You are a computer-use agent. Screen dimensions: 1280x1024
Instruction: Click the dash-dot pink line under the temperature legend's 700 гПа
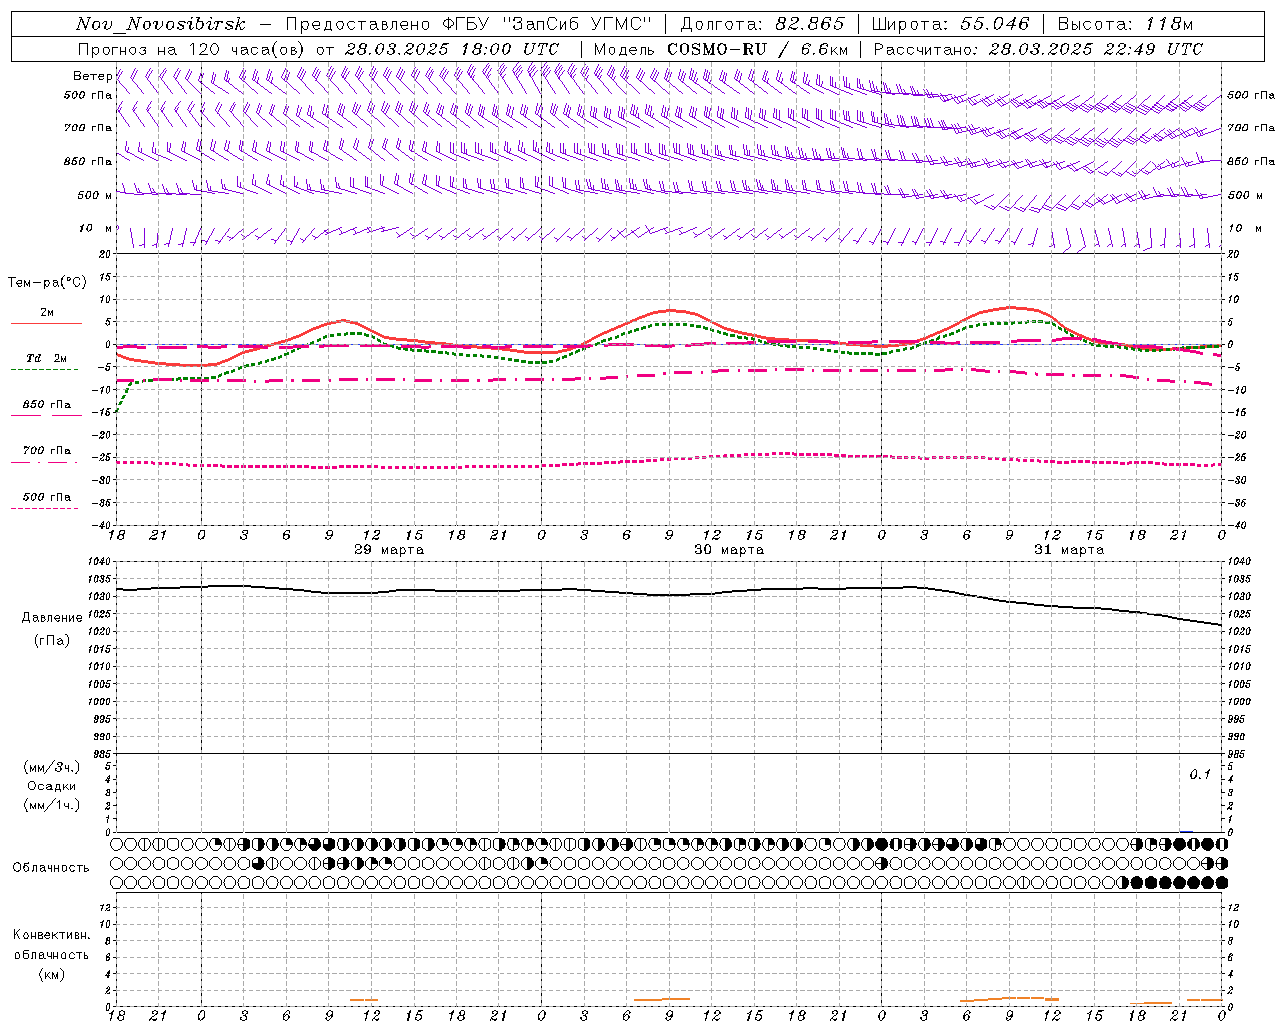point(44,462)
